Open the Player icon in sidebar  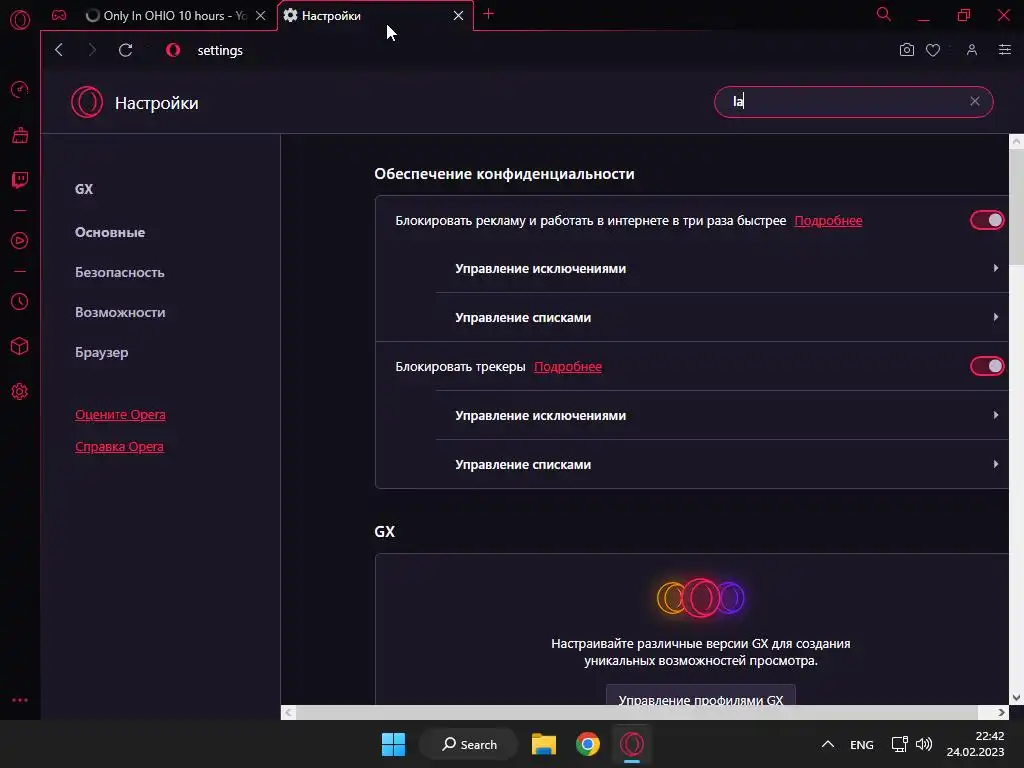(x=20, y=240)
